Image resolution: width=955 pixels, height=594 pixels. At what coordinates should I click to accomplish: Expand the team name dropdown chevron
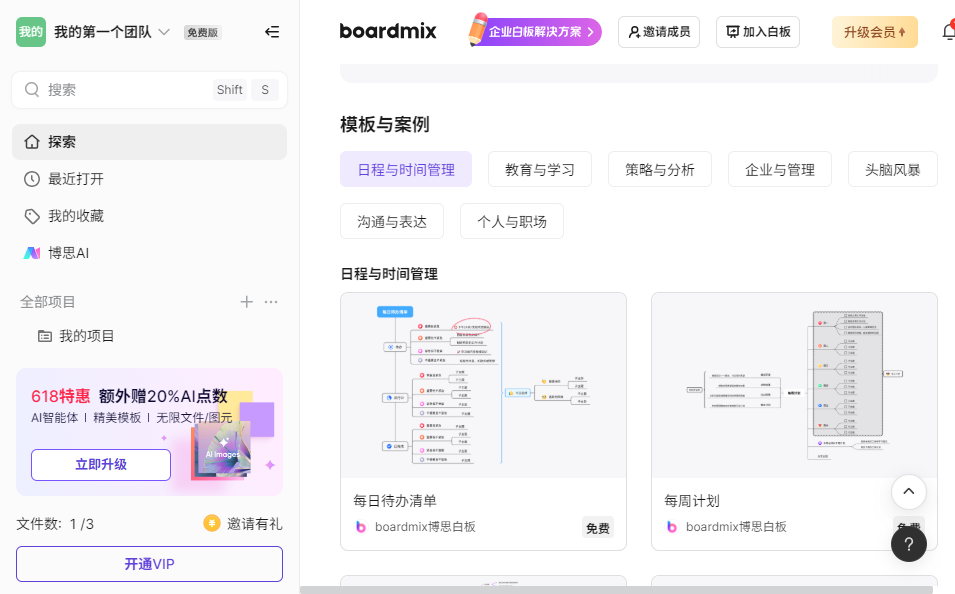click(x=164, y=32)
